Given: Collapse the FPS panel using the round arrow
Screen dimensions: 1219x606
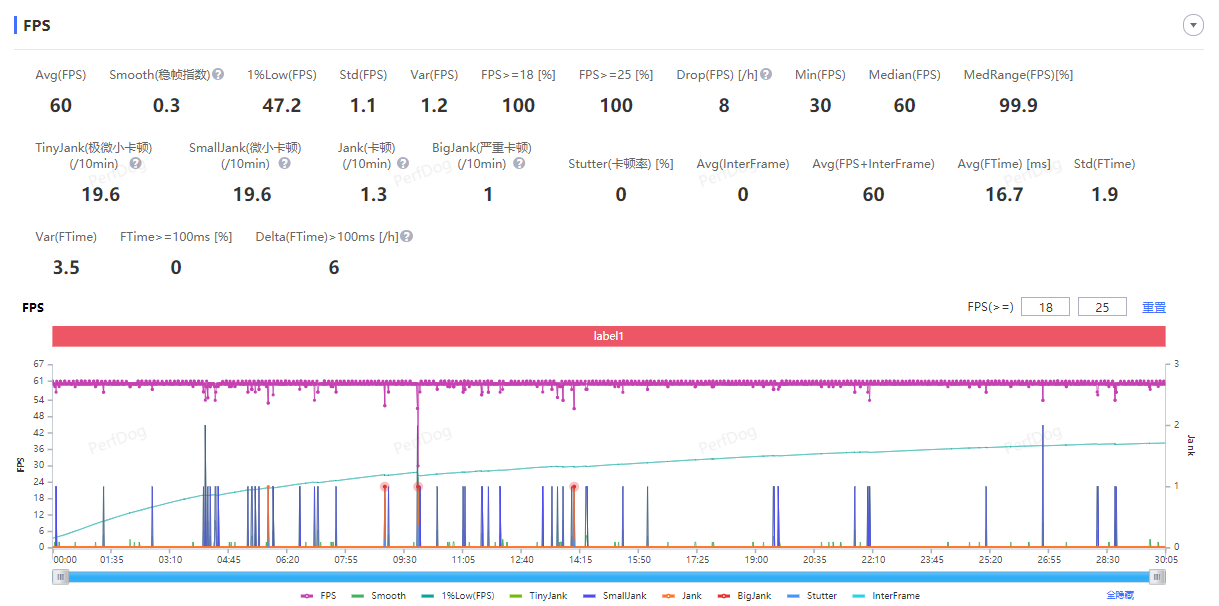Looking at the screenshot, I should (1193, 26).
